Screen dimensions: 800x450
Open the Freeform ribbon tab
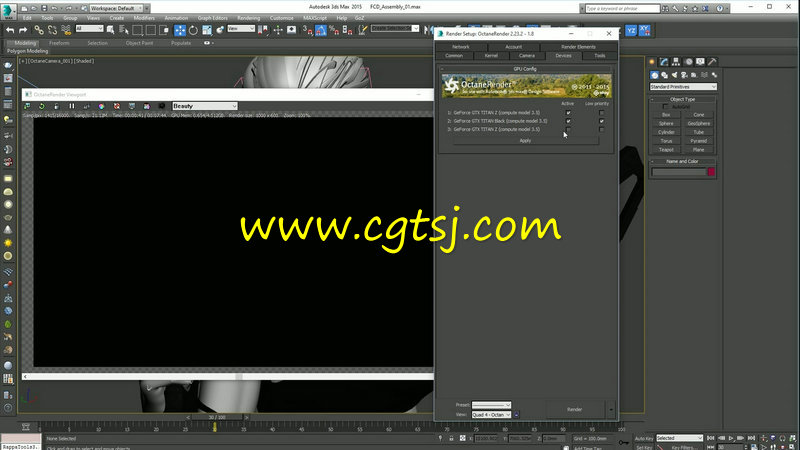point(59,43)
